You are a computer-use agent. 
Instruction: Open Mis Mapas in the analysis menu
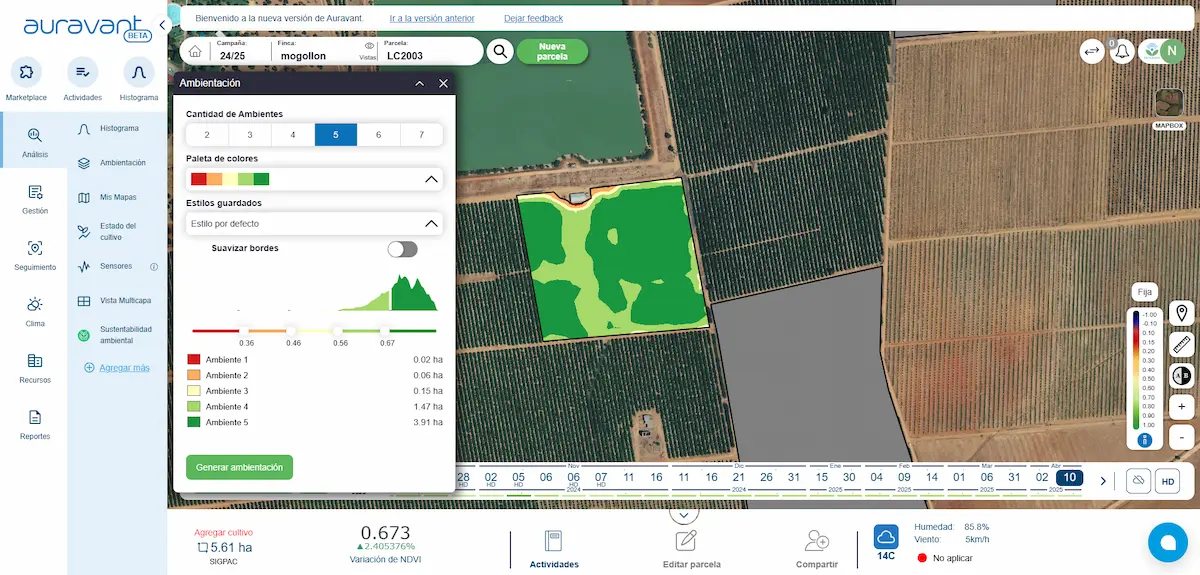118,197
